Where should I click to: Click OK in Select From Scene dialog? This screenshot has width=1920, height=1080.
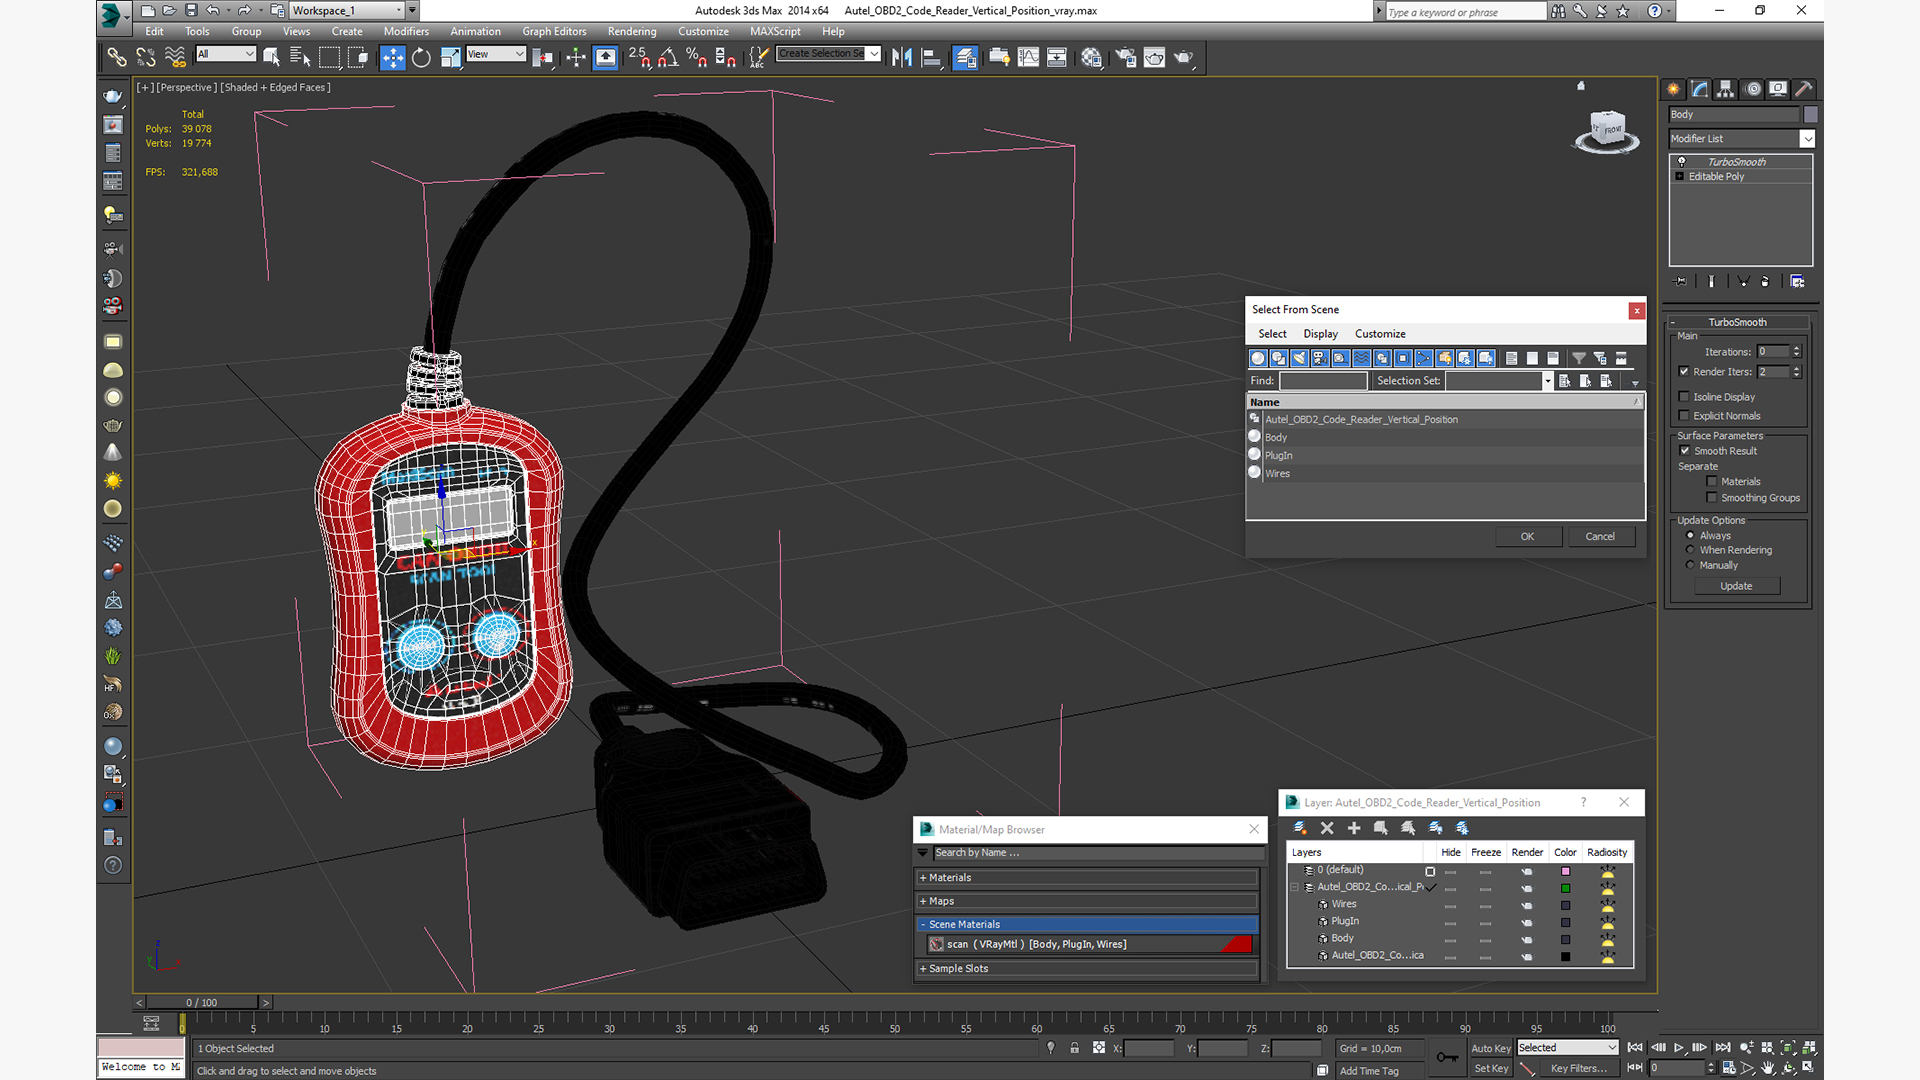(1527, 537)
